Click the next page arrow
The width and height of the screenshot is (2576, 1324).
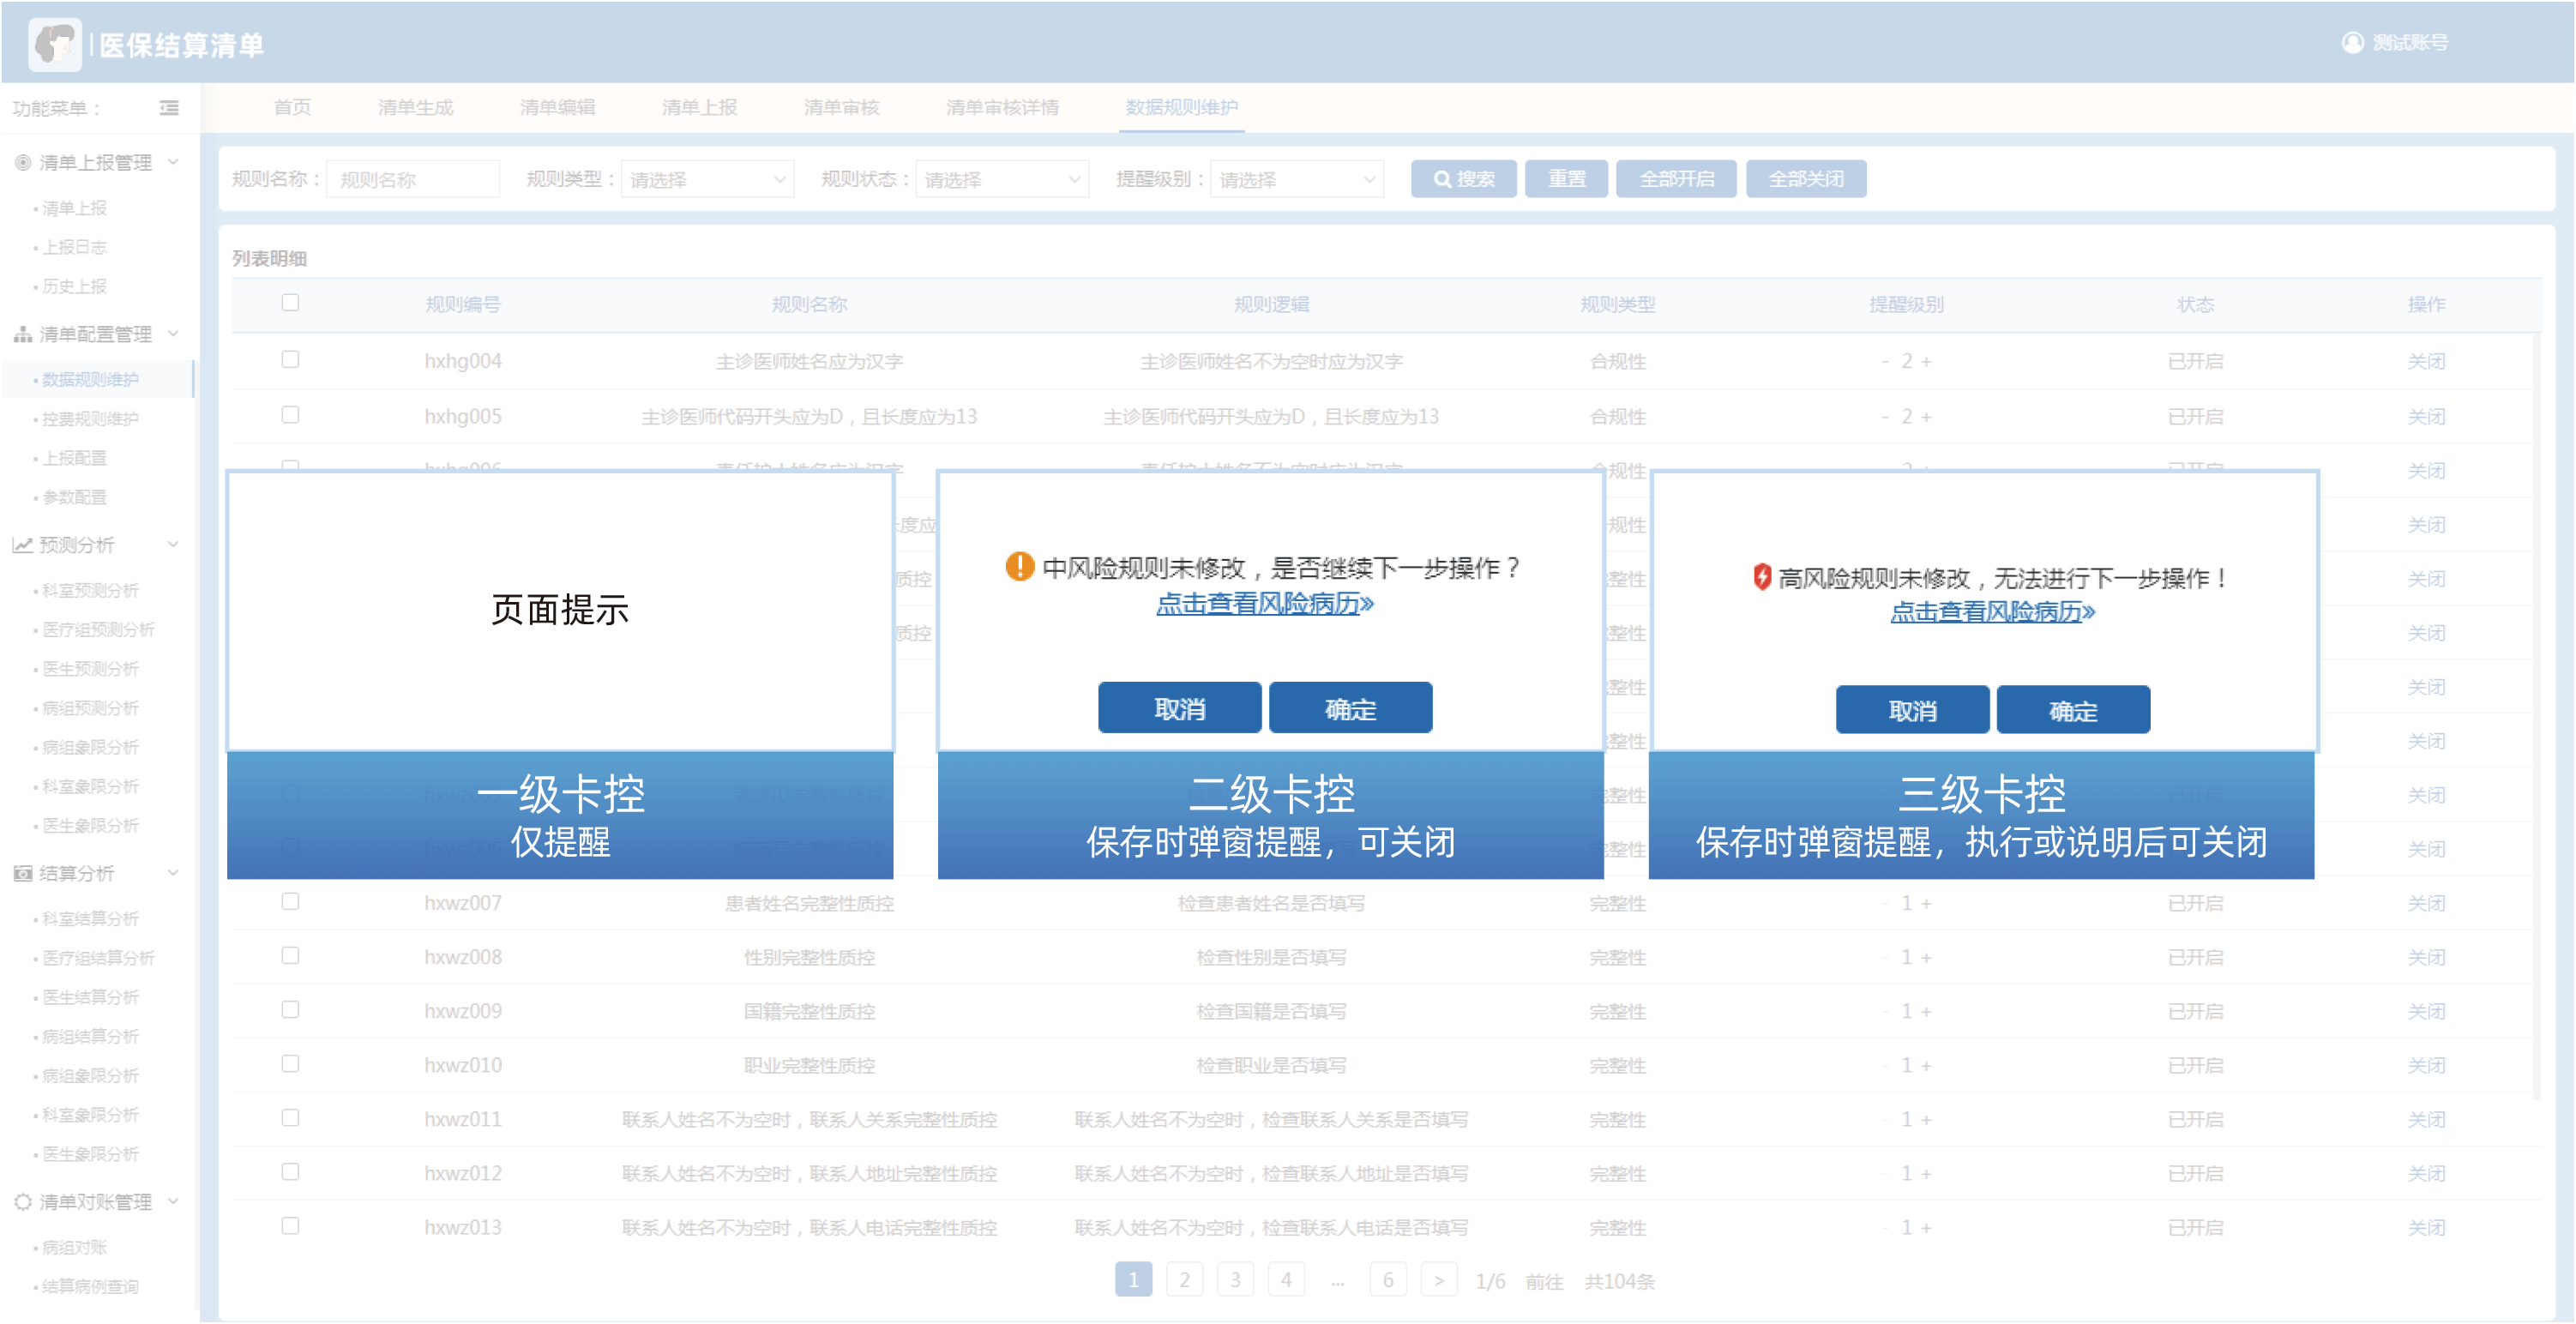(1438, 1279)
